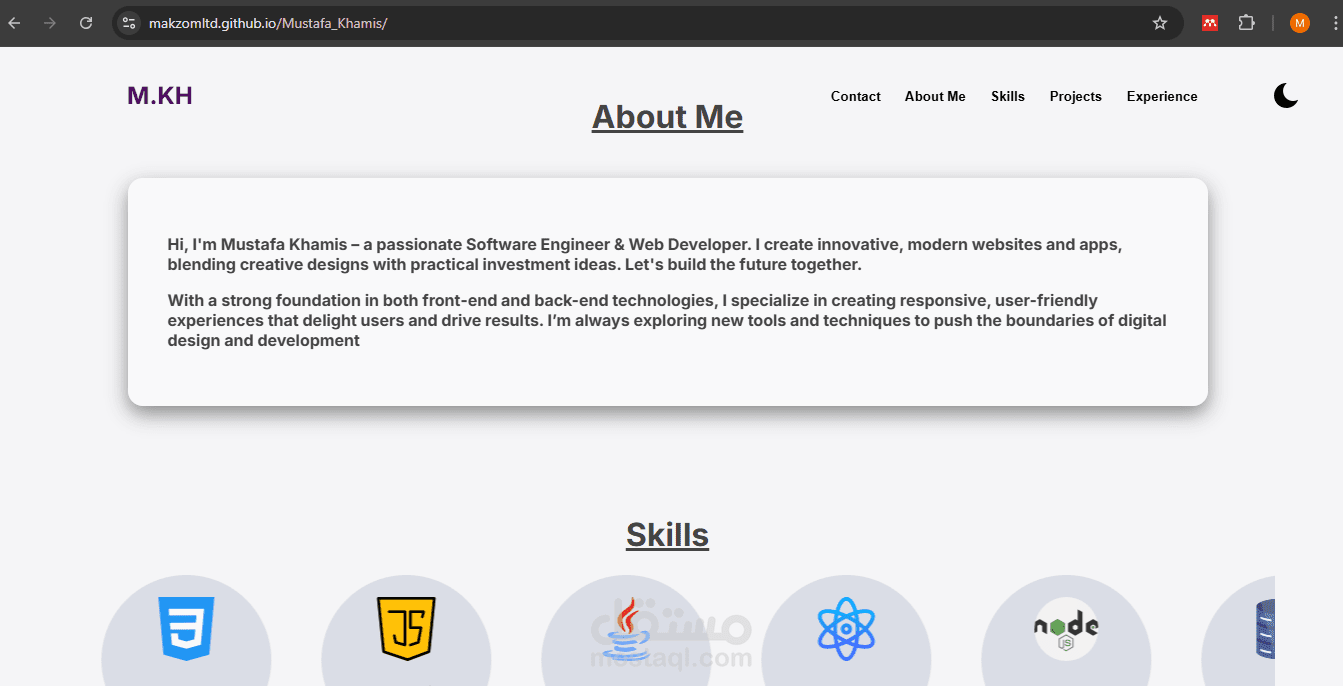The height and width of the screenshot is (686, 1343).
Task: Go back with the browser back arrow
Action: click(x=15, y=23)
